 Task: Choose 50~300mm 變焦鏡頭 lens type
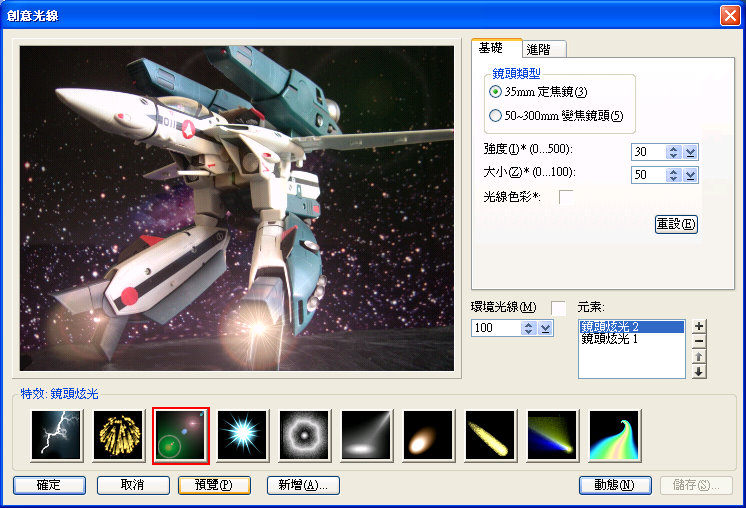pos(556,116)
